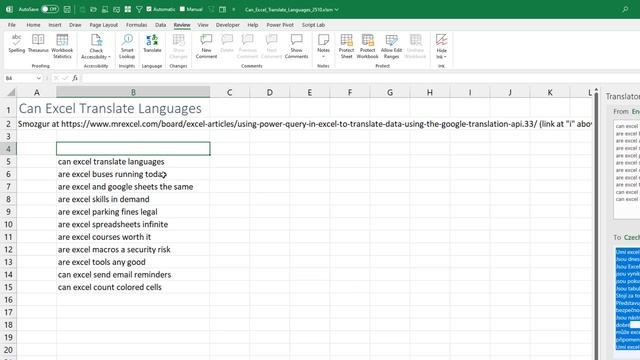
Task: Expand the Name Box dropdown
Action: pyautogui.click(x=39, y=78)
